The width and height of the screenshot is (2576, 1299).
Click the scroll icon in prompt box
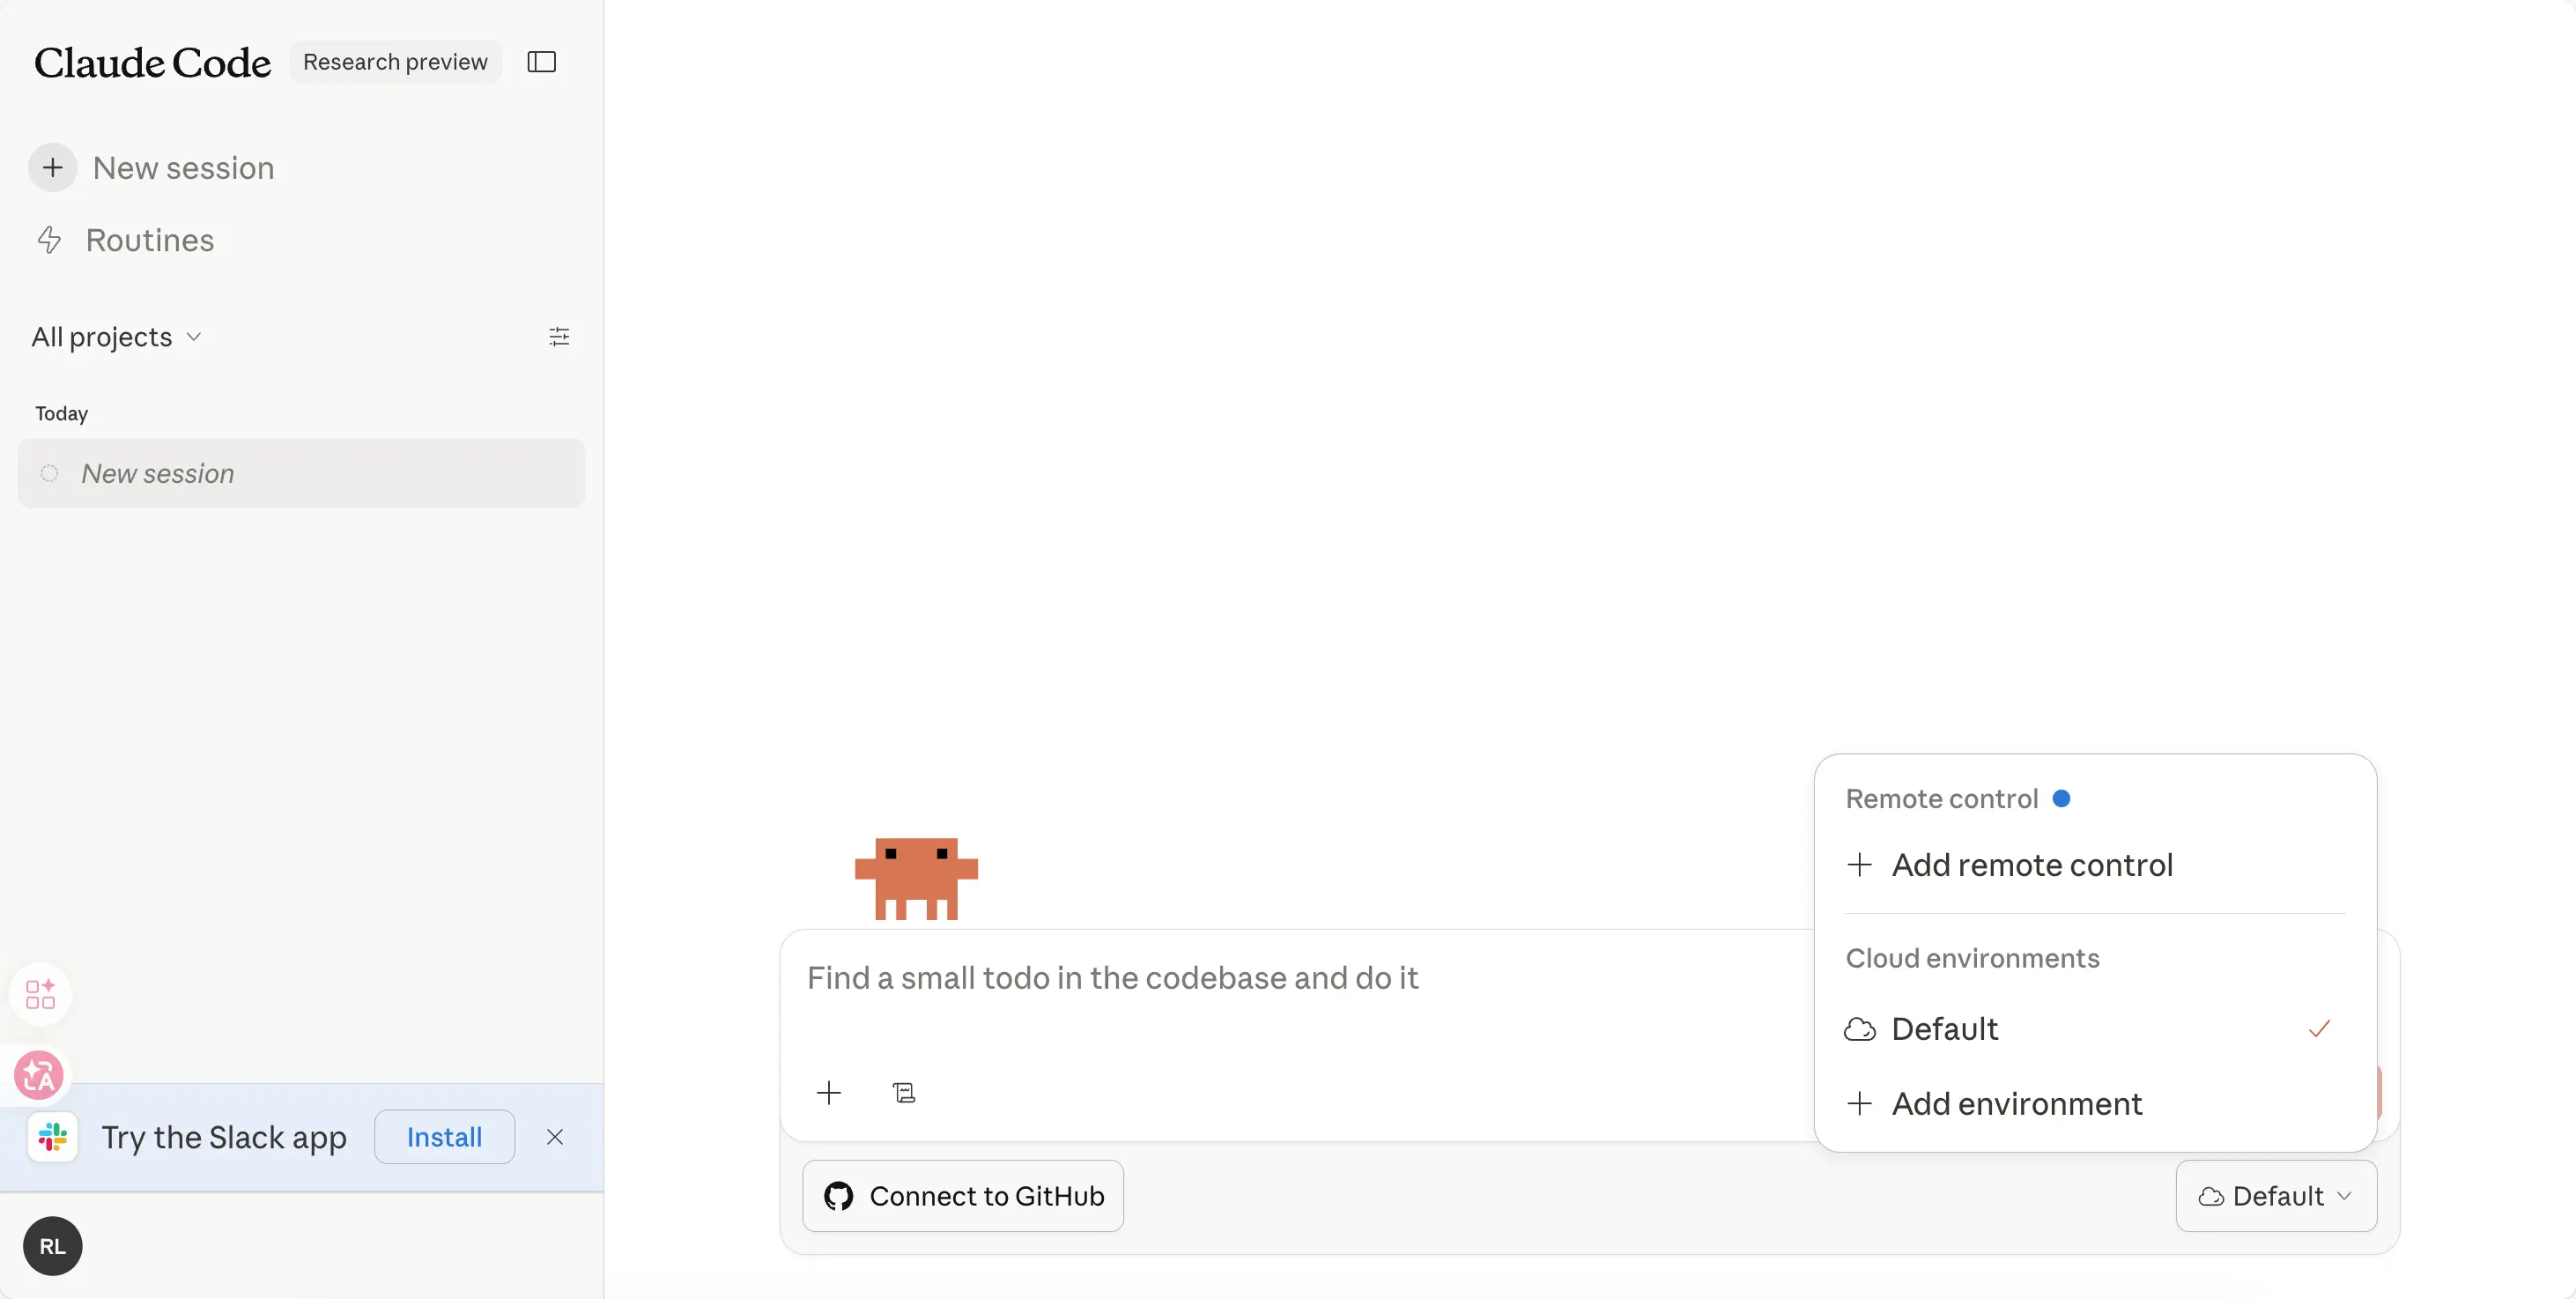point(904,1092)
